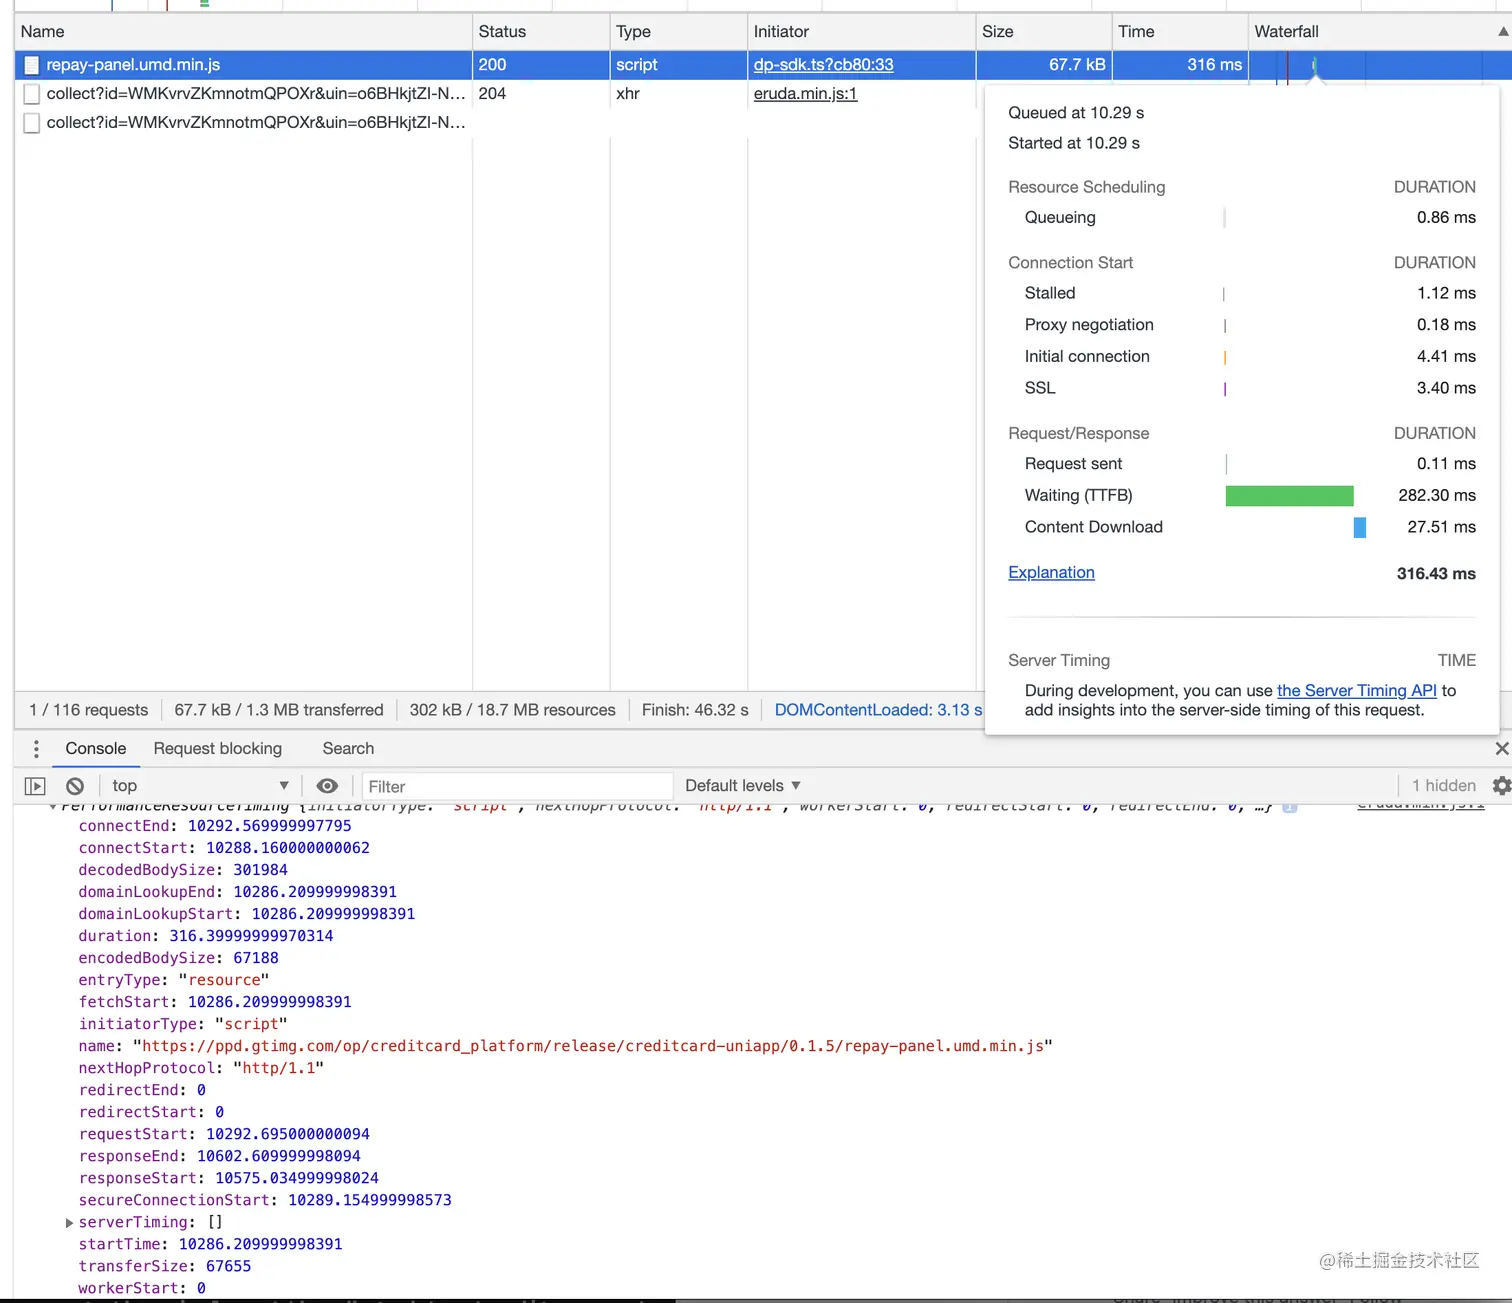
Task: Switch to the Search tab
Action: (348, 748)
